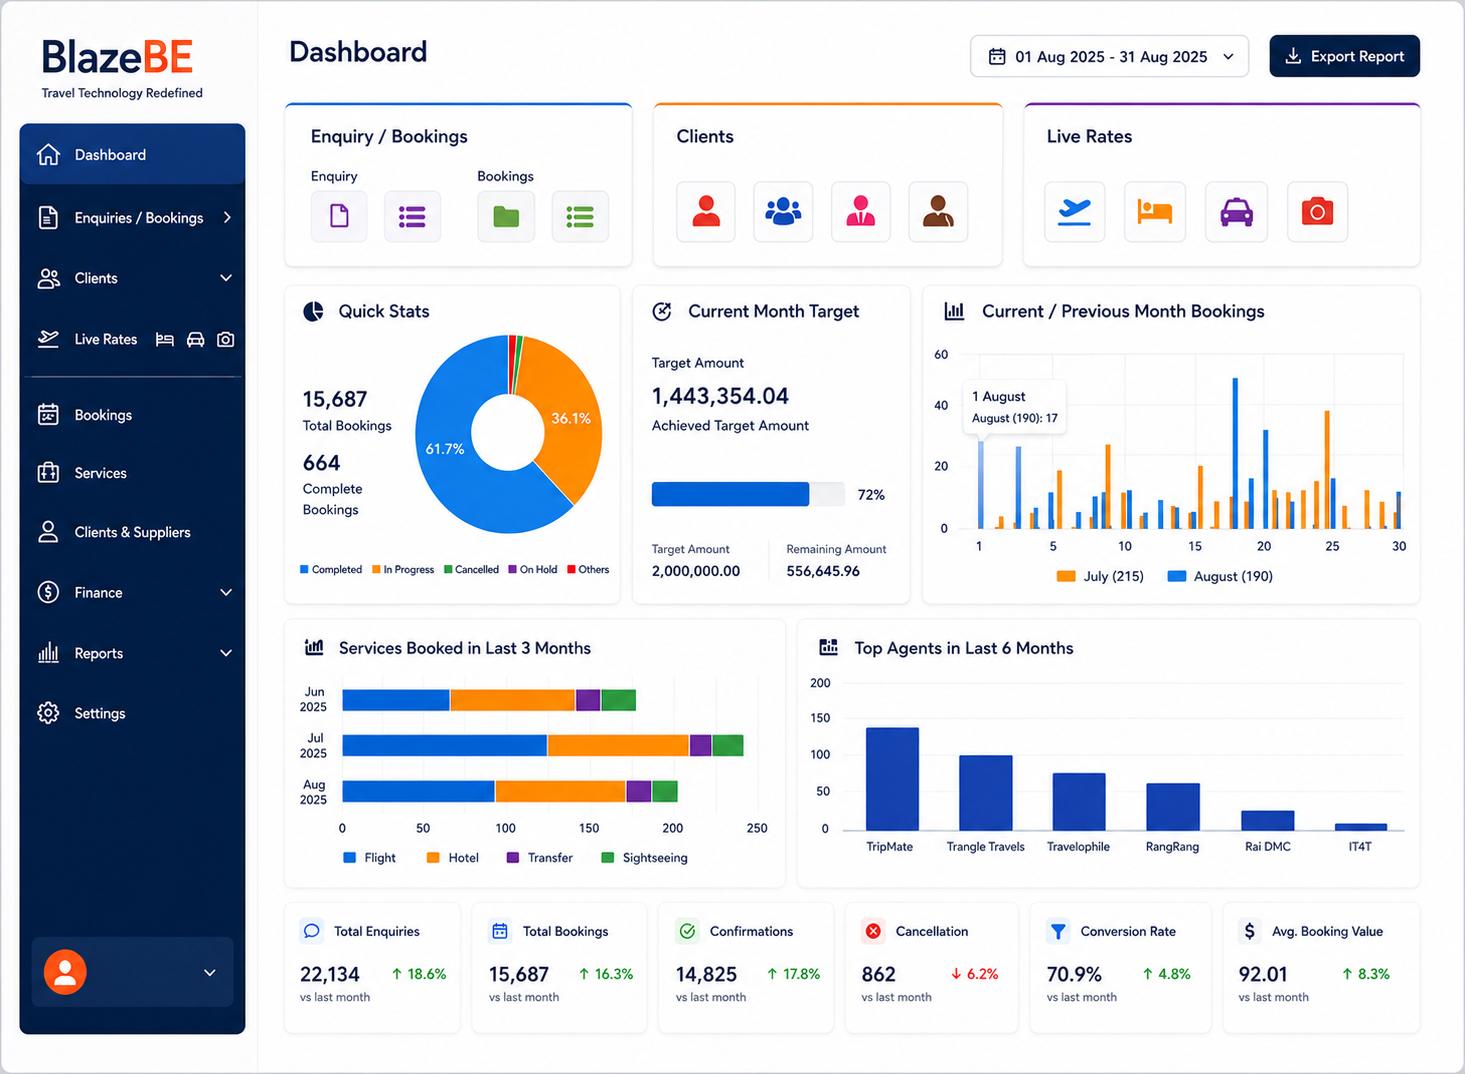Expand the Clients sidebar chevron

(x=226, y=278)
